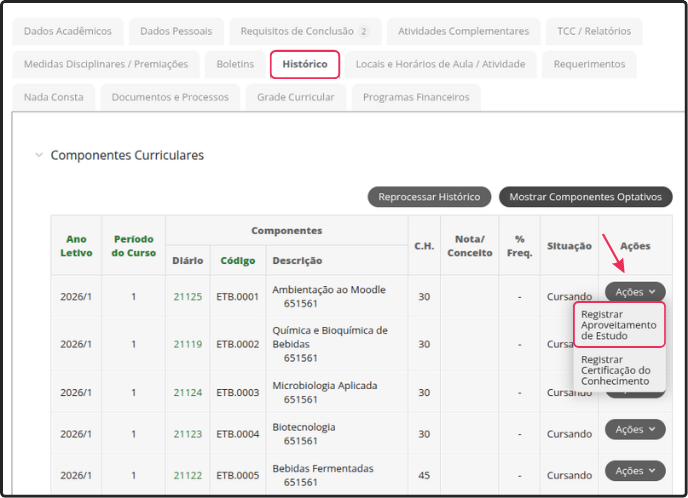
Task: Click the Componentes Curriculares heading
Action: pos(127,155)
